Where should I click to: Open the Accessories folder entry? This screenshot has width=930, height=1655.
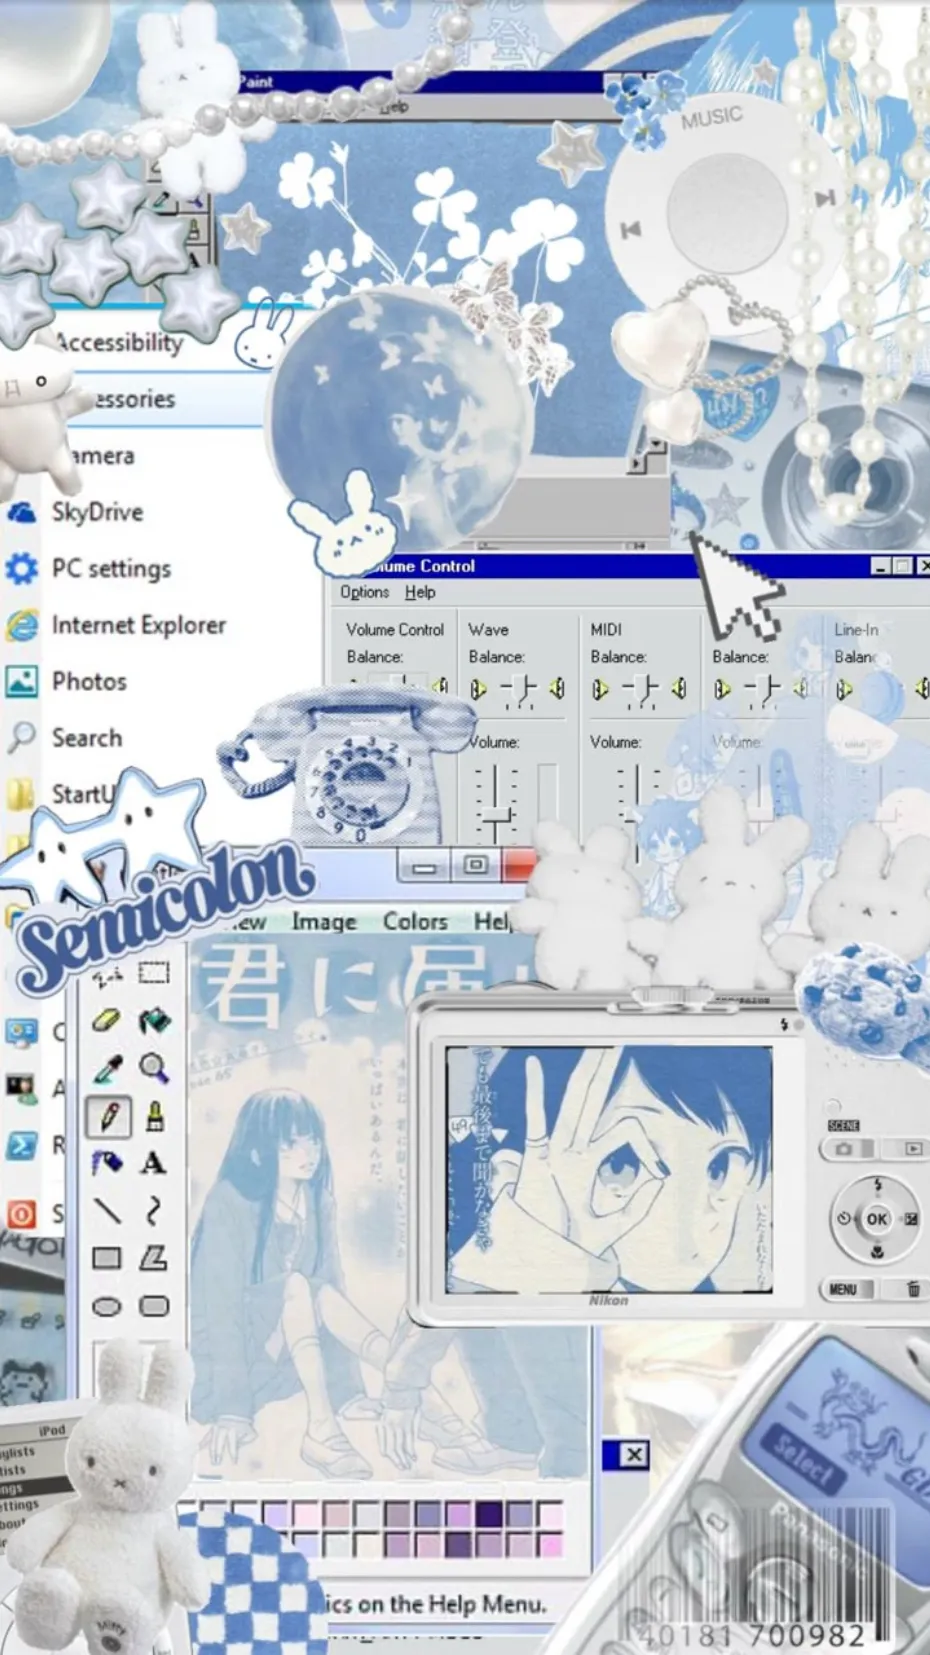pyautogui.click(x=133, y=399)
